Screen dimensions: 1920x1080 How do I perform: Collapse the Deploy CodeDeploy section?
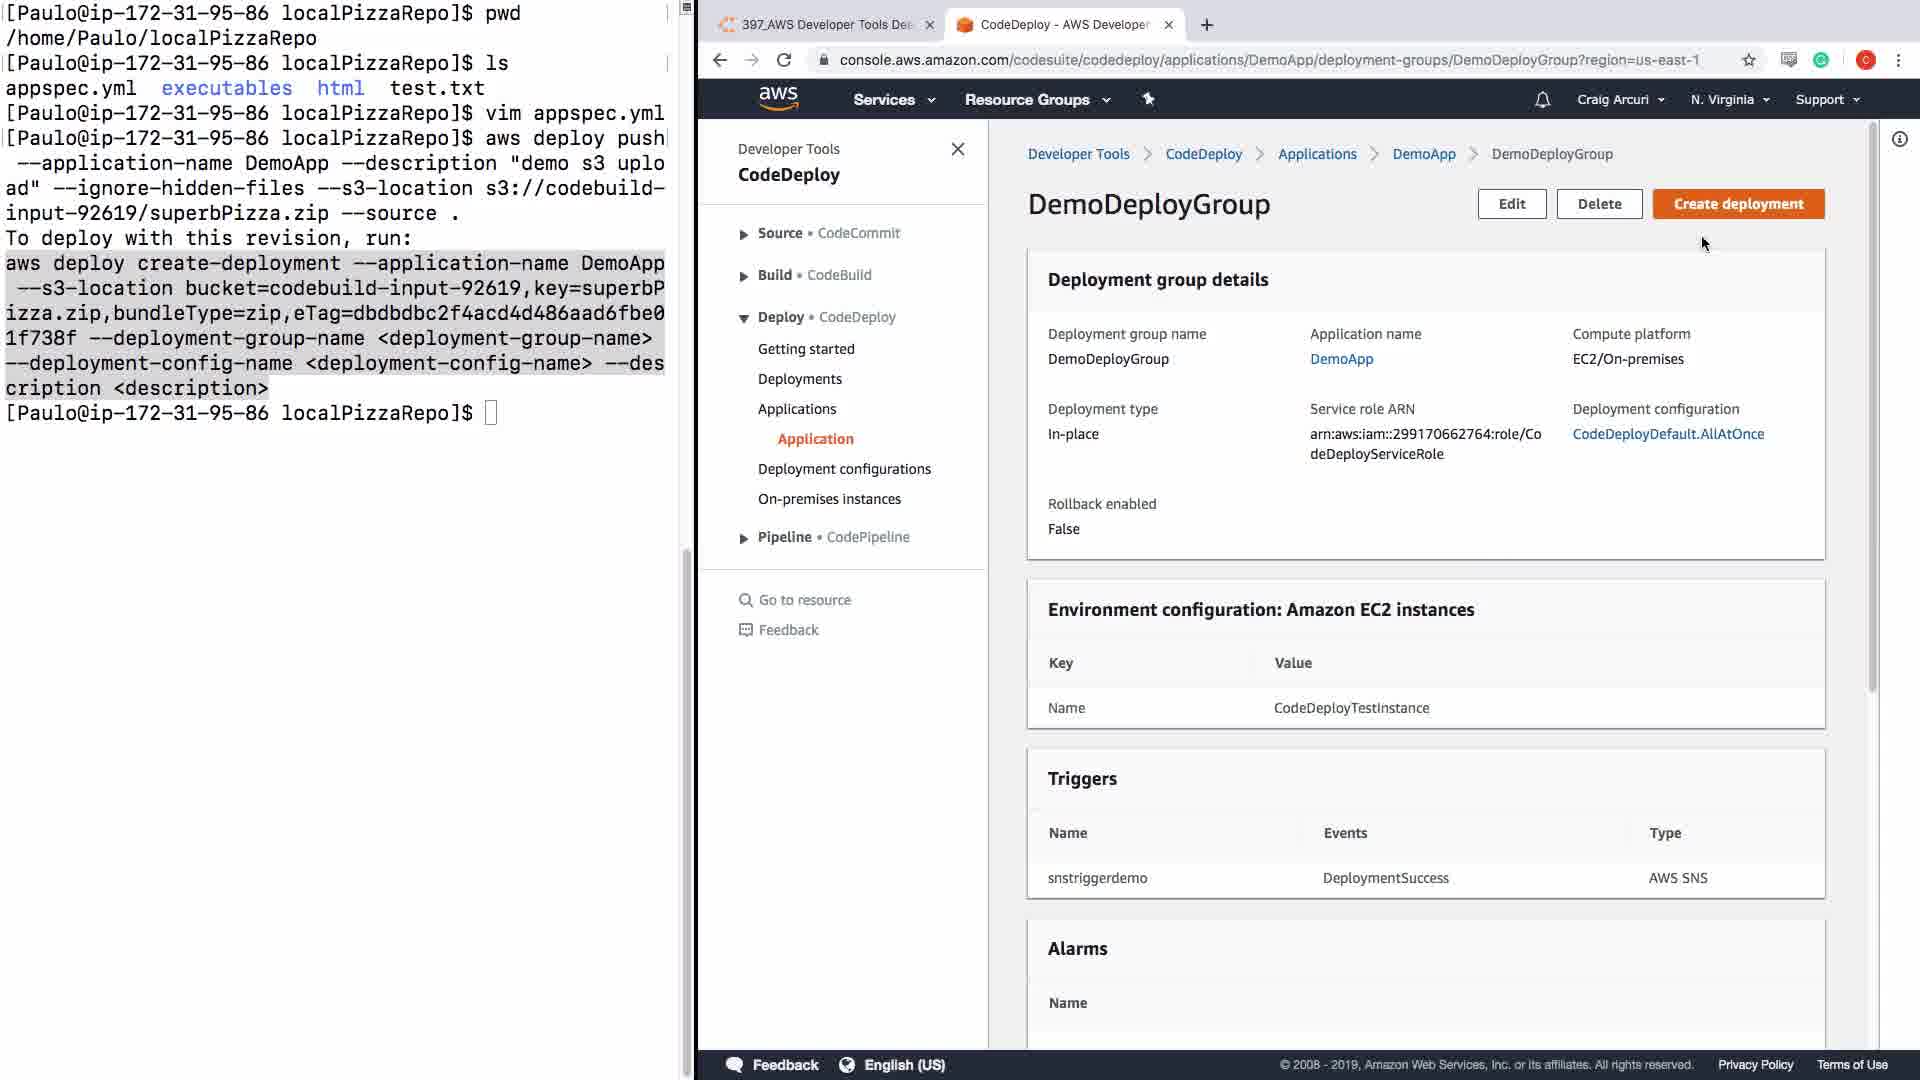tap(743, 318)
